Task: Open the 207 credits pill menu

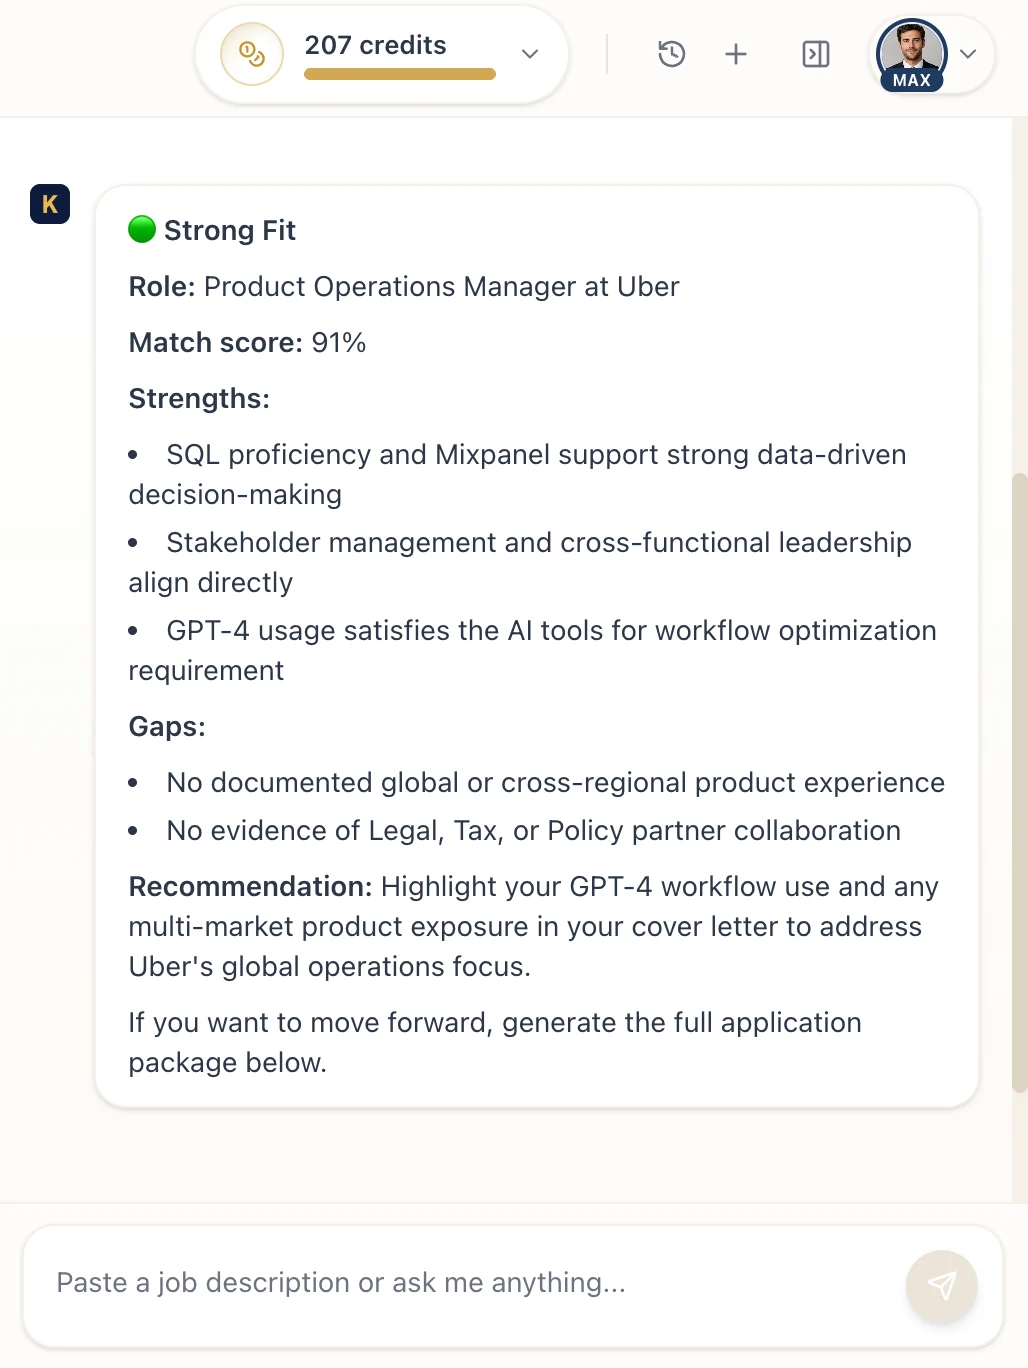Action: coord(380,54)
